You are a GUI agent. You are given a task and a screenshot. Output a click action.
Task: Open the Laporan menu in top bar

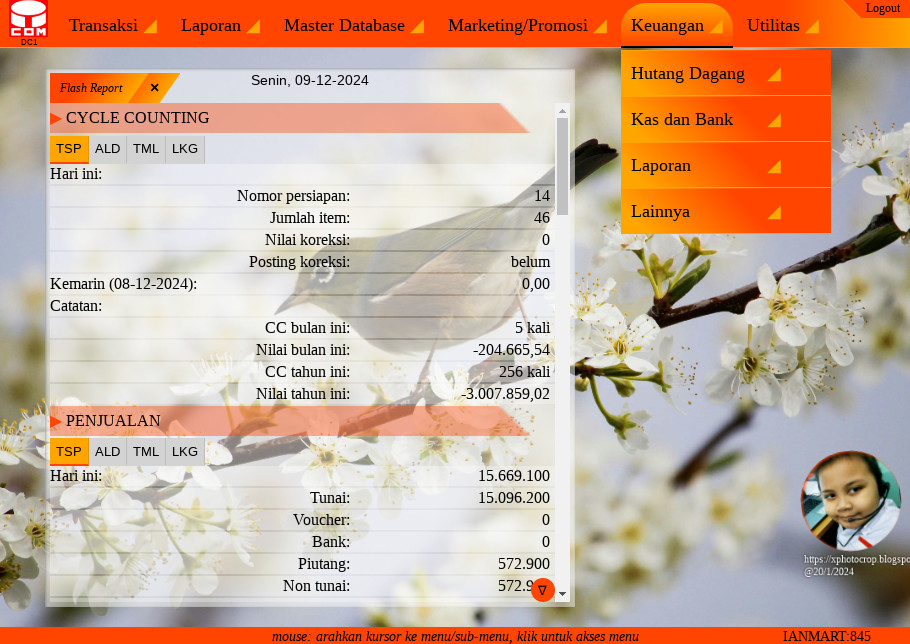tap(220, 26)
